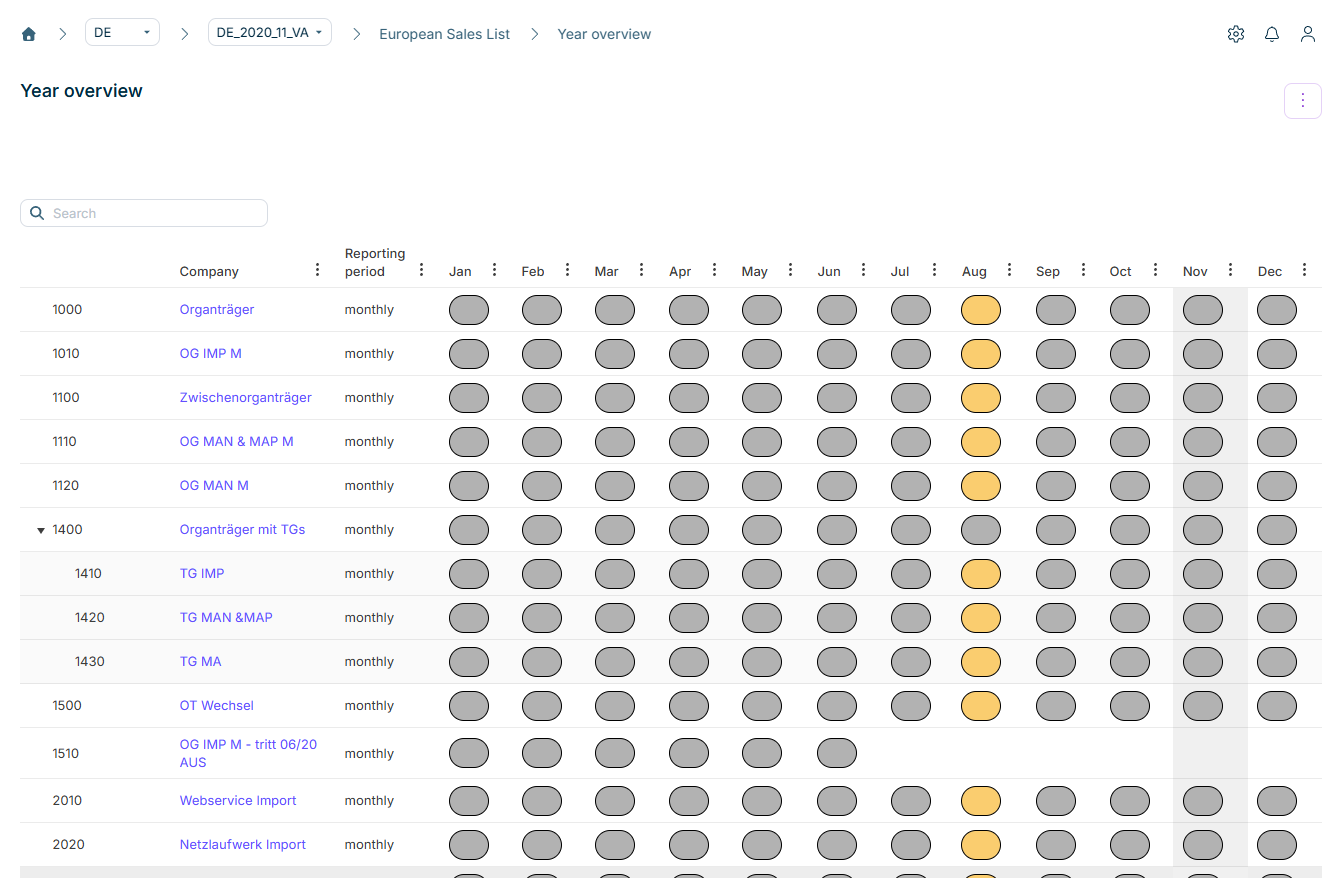Open the Apr column options menu
Image resolution: width=1338 pixels, height=878 pixels.
[x=715, y=270]
